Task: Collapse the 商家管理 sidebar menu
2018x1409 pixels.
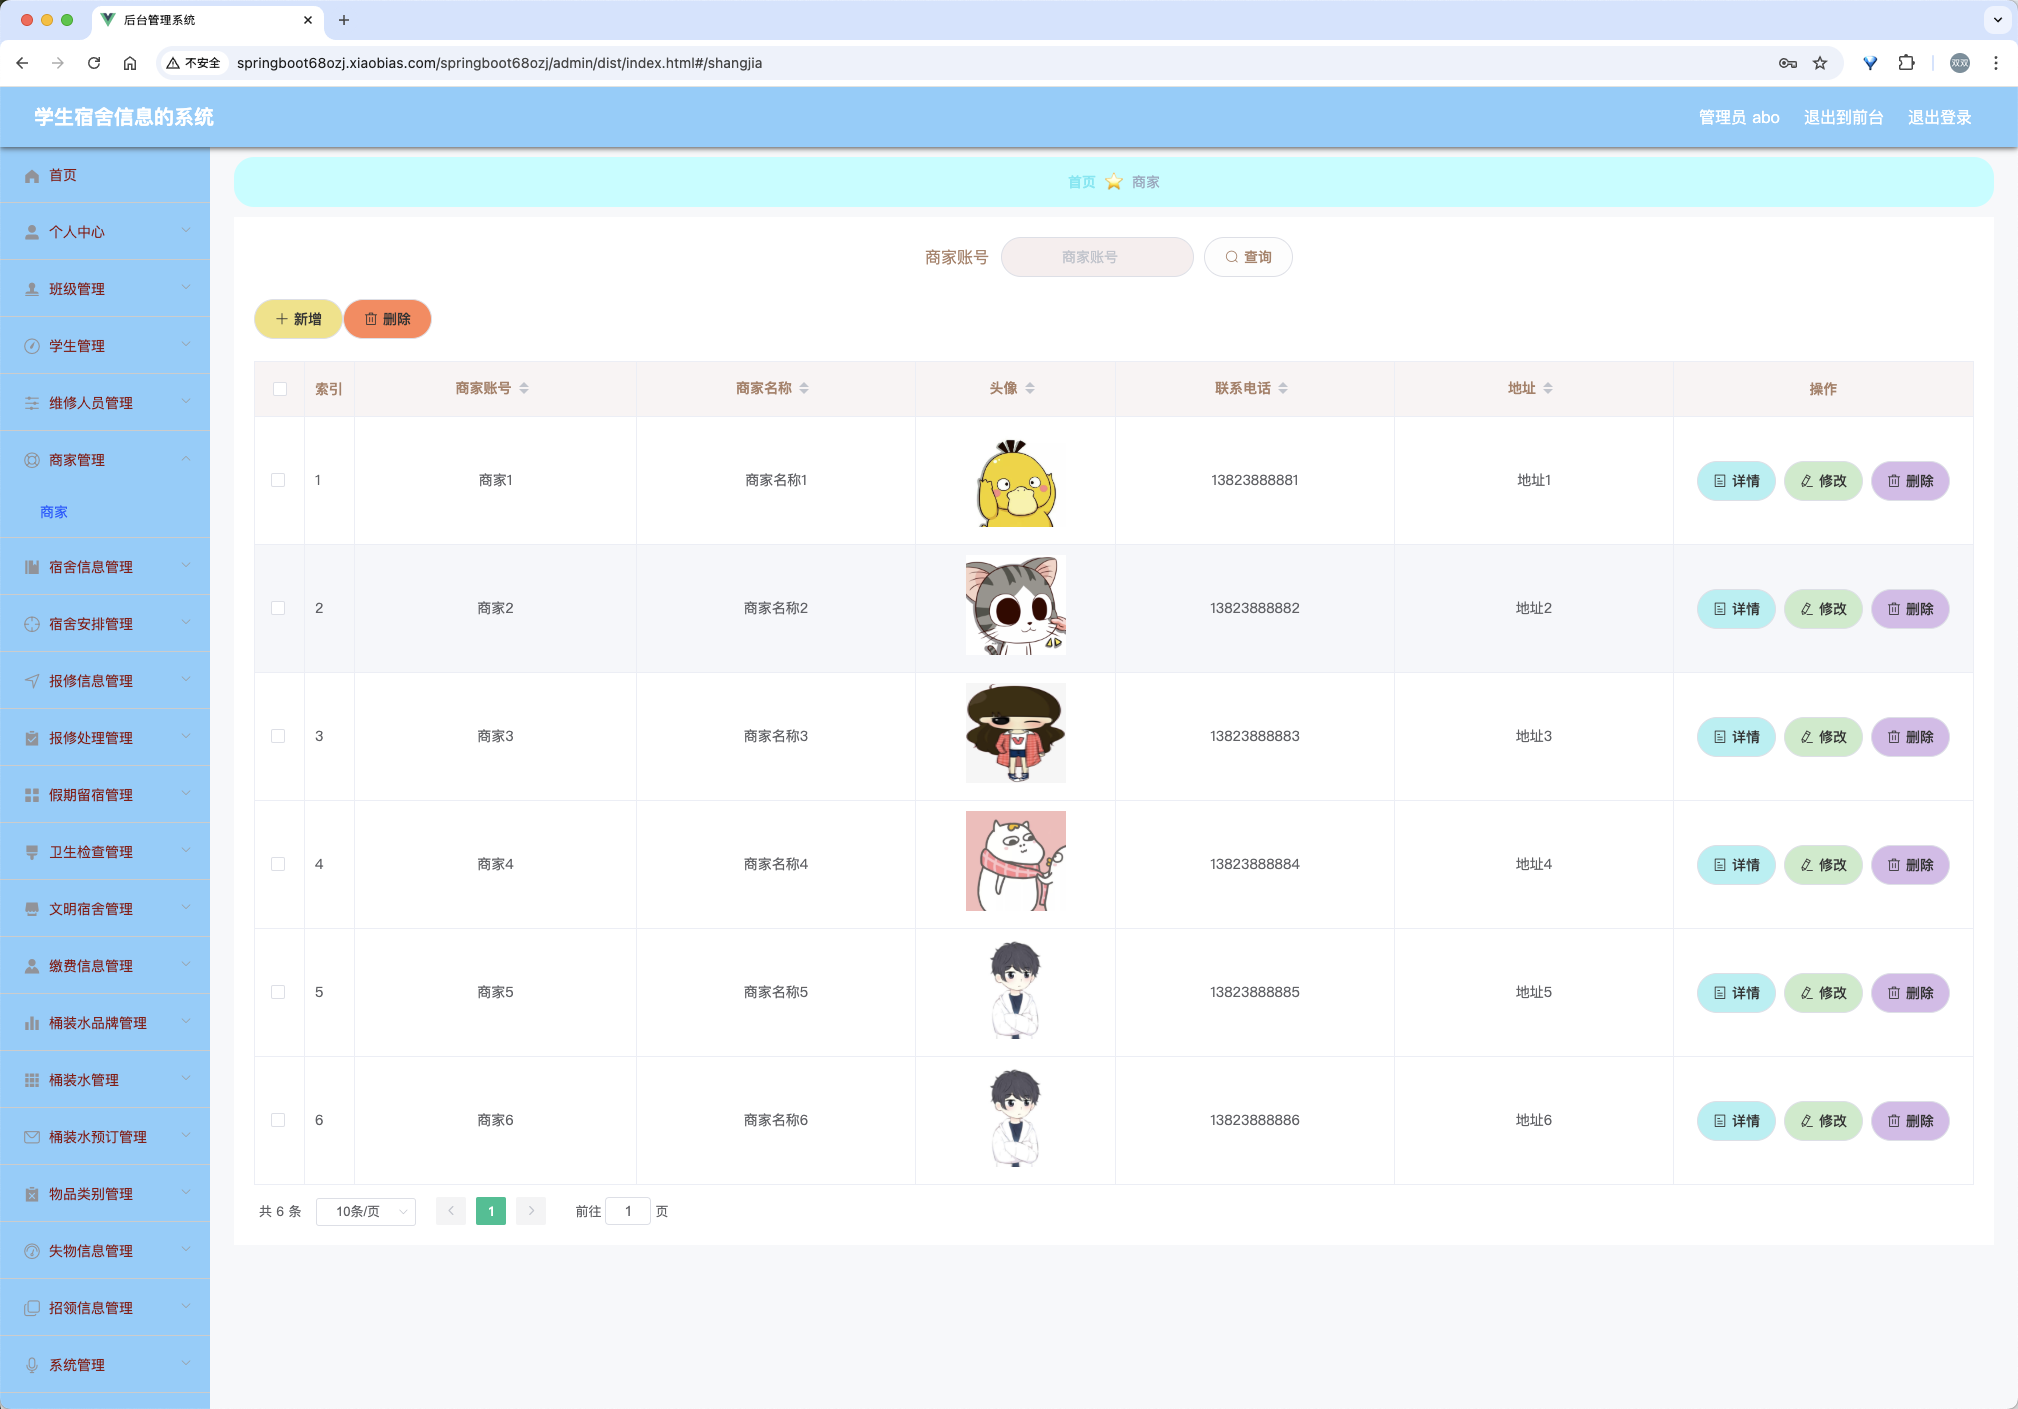Action: pyautogui.click(x=105, y=460)
